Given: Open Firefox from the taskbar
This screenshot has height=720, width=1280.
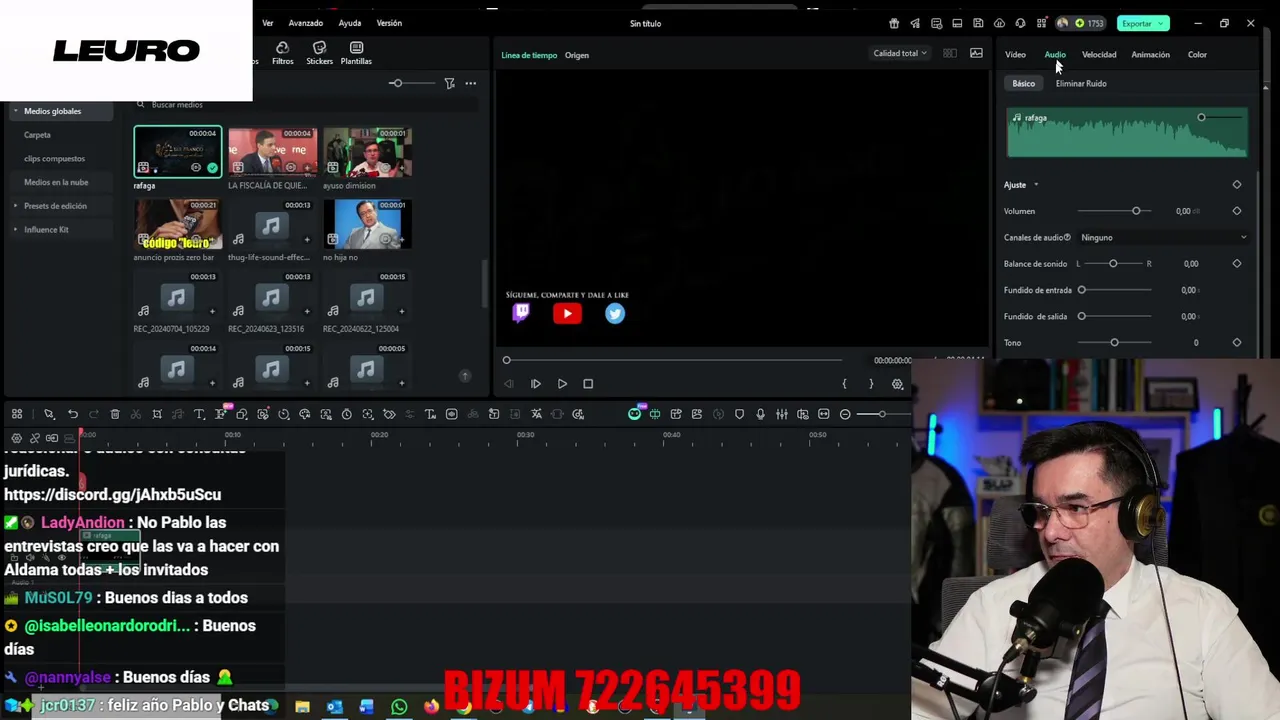Looking at the screenshot, I should 431,707.
